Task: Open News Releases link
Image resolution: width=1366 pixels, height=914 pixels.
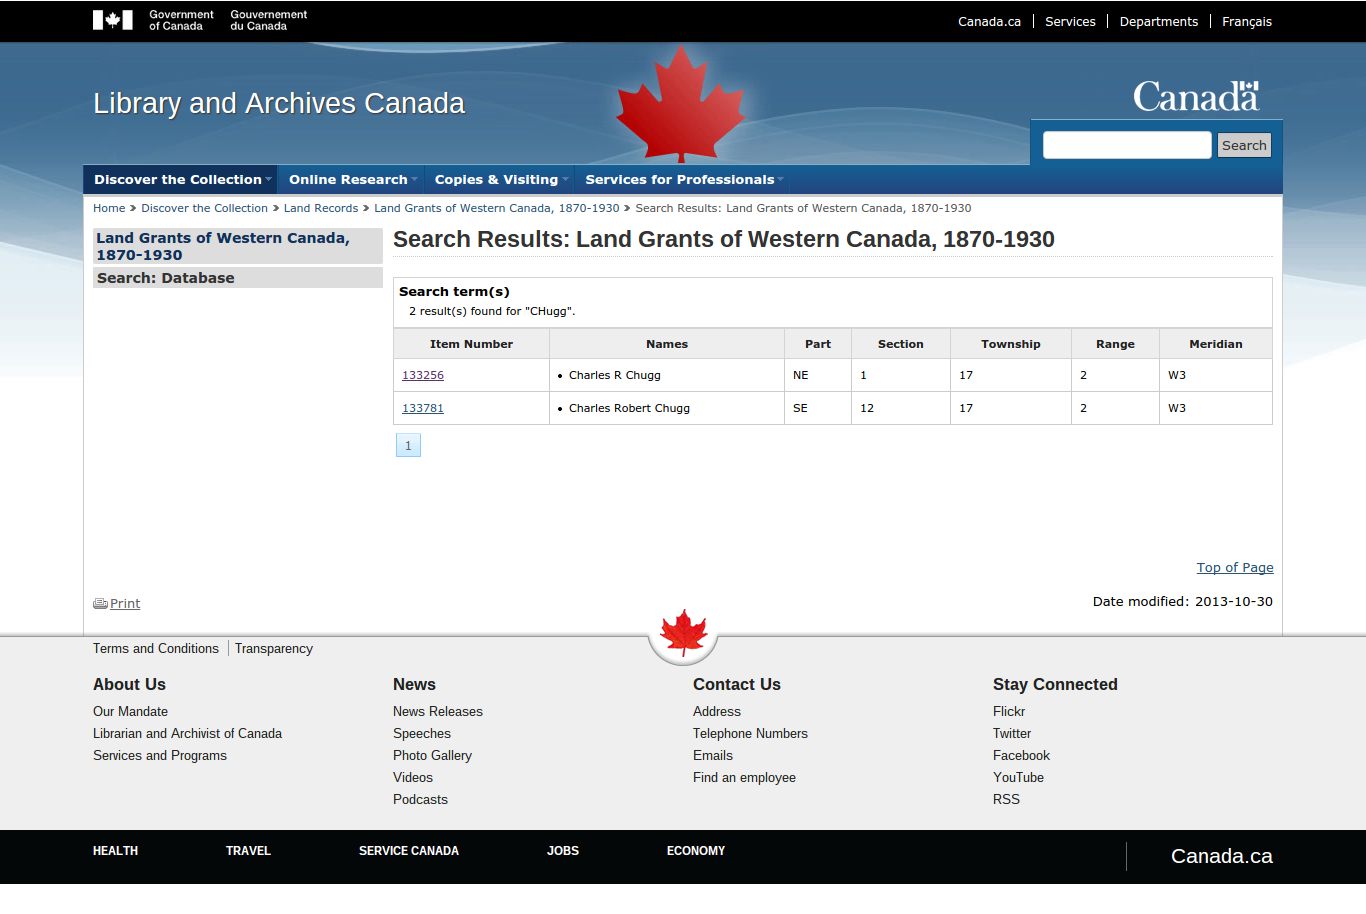Action: [x=438, y=711]
